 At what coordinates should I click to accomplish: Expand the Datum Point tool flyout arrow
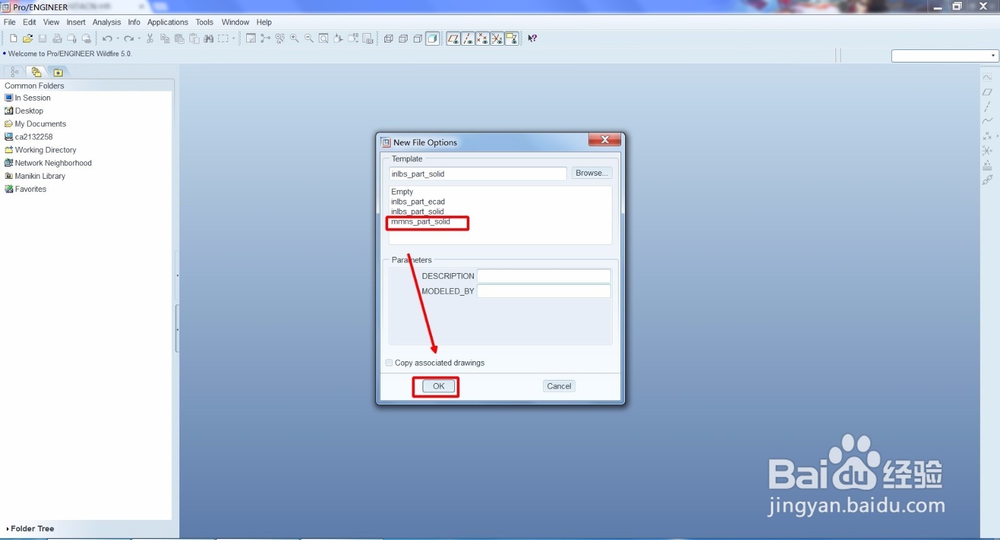(997, 136)
